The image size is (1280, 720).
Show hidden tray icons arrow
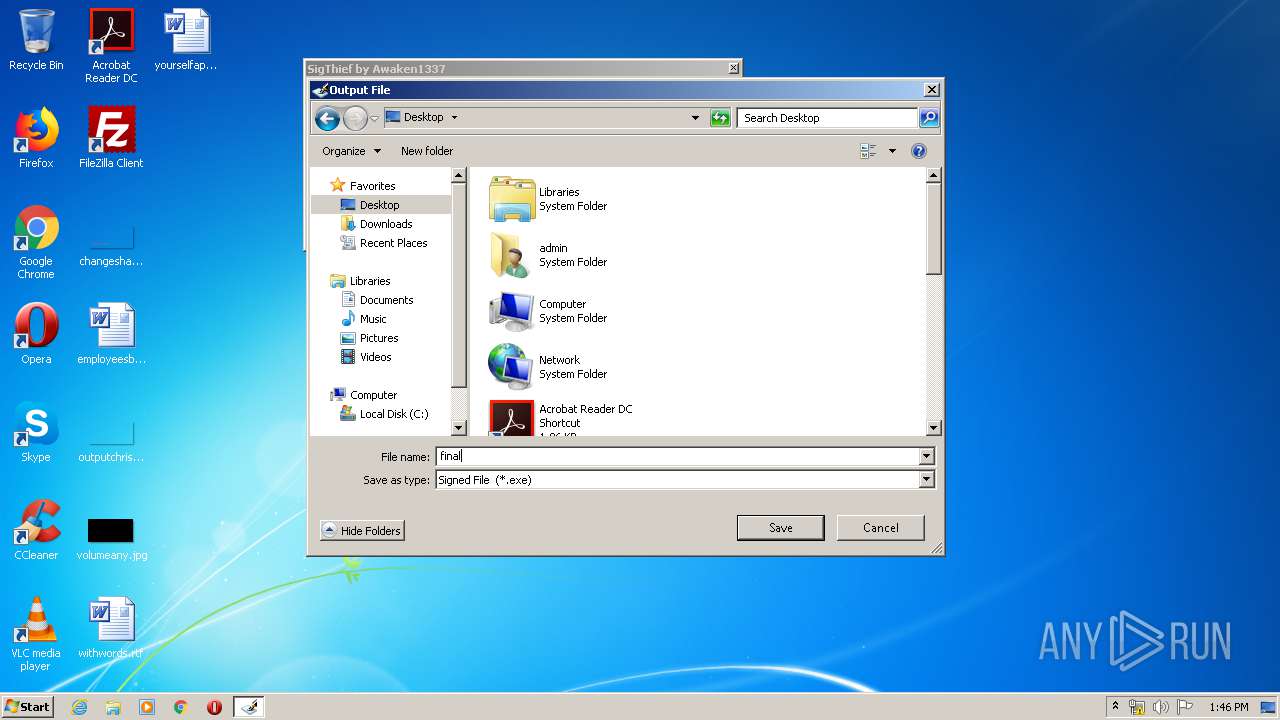(x=1115, y=707)
